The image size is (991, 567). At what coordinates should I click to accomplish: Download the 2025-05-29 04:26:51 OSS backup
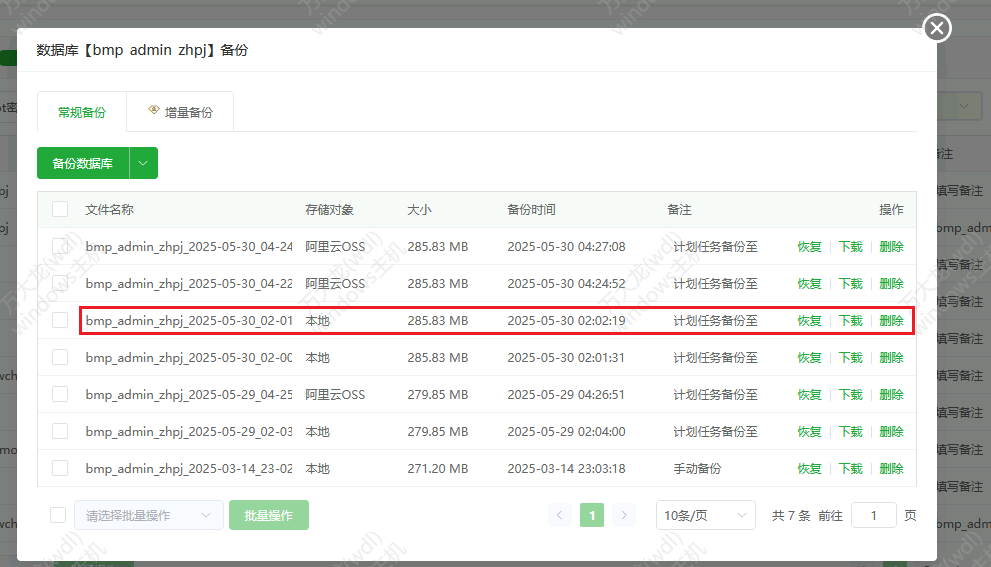tap(850, 395)
